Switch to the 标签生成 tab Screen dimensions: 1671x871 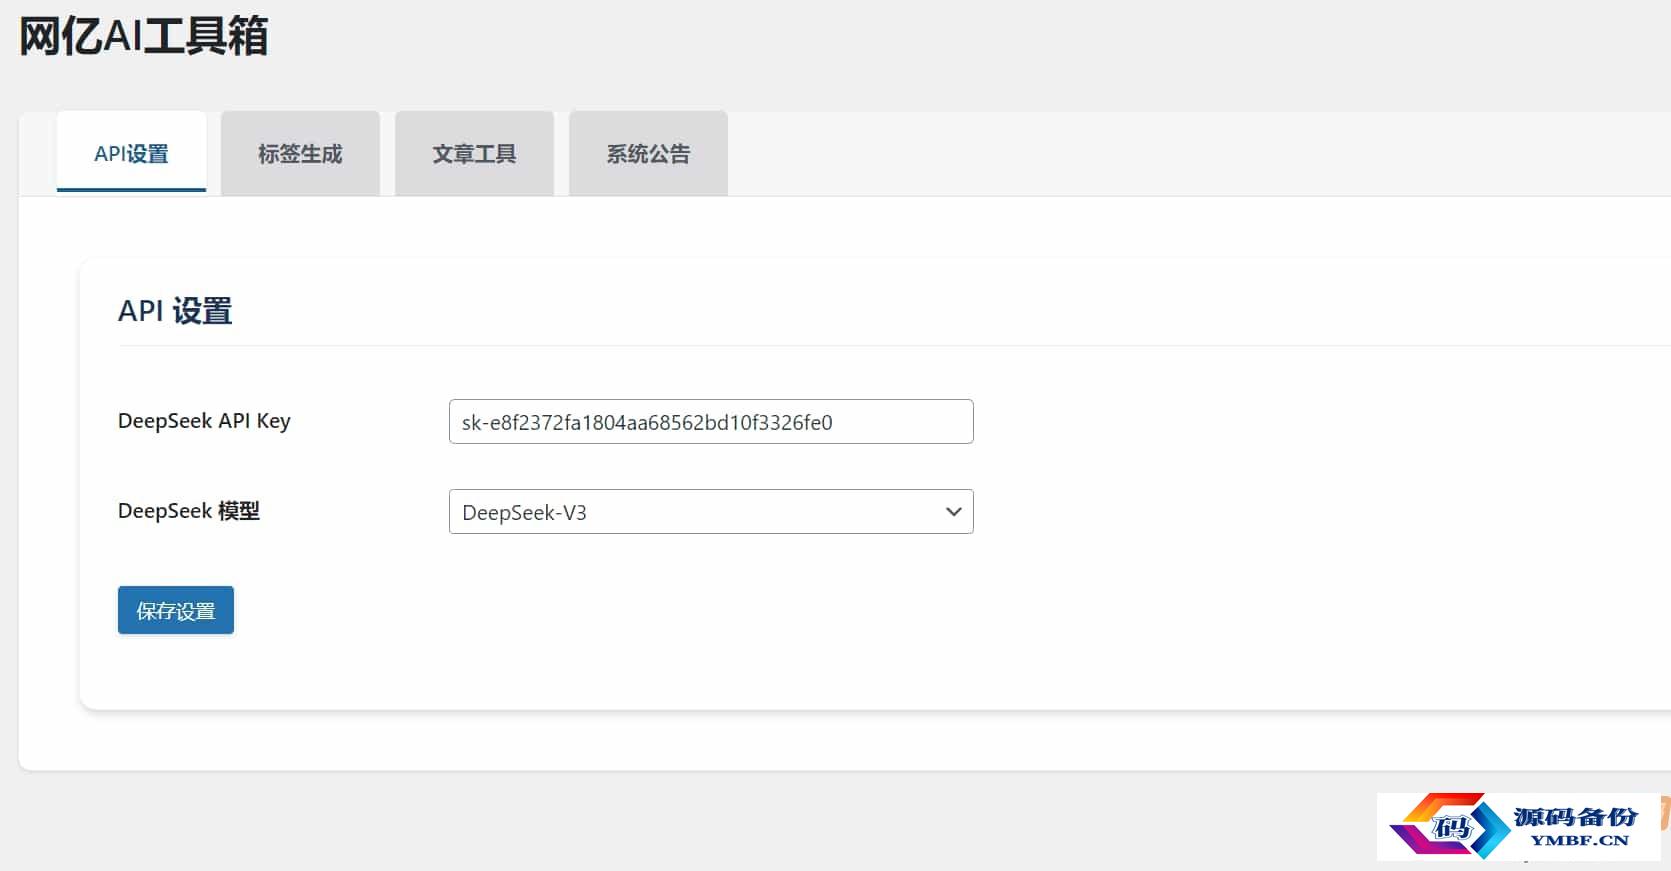tap(300, 153)
